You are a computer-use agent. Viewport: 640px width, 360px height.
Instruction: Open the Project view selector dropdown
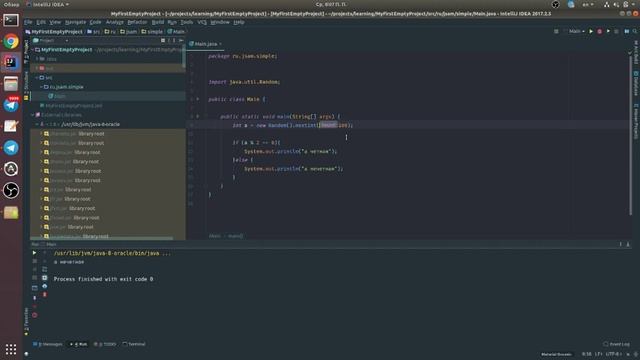[51, 40]
